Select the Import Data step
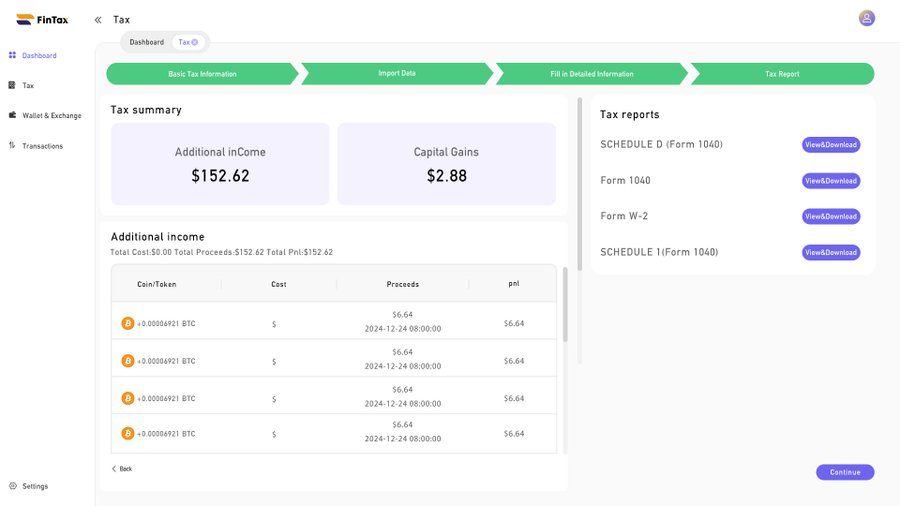This screenshot has height=506, width=900. 397,73
